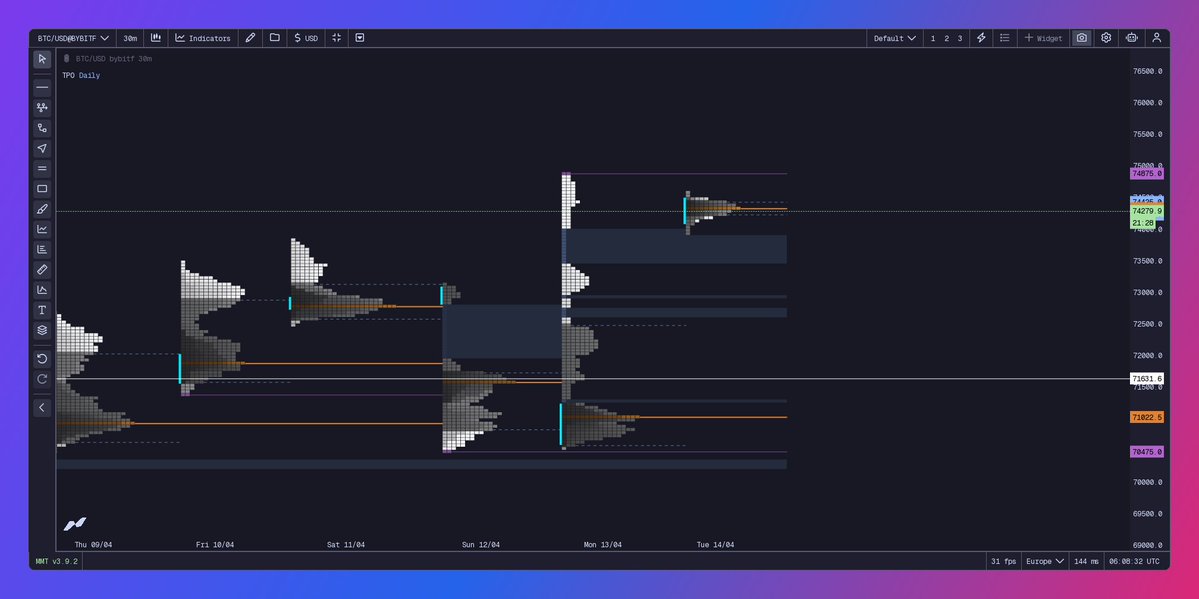Select the two-point path drawing tool

[x=42, y=128]
